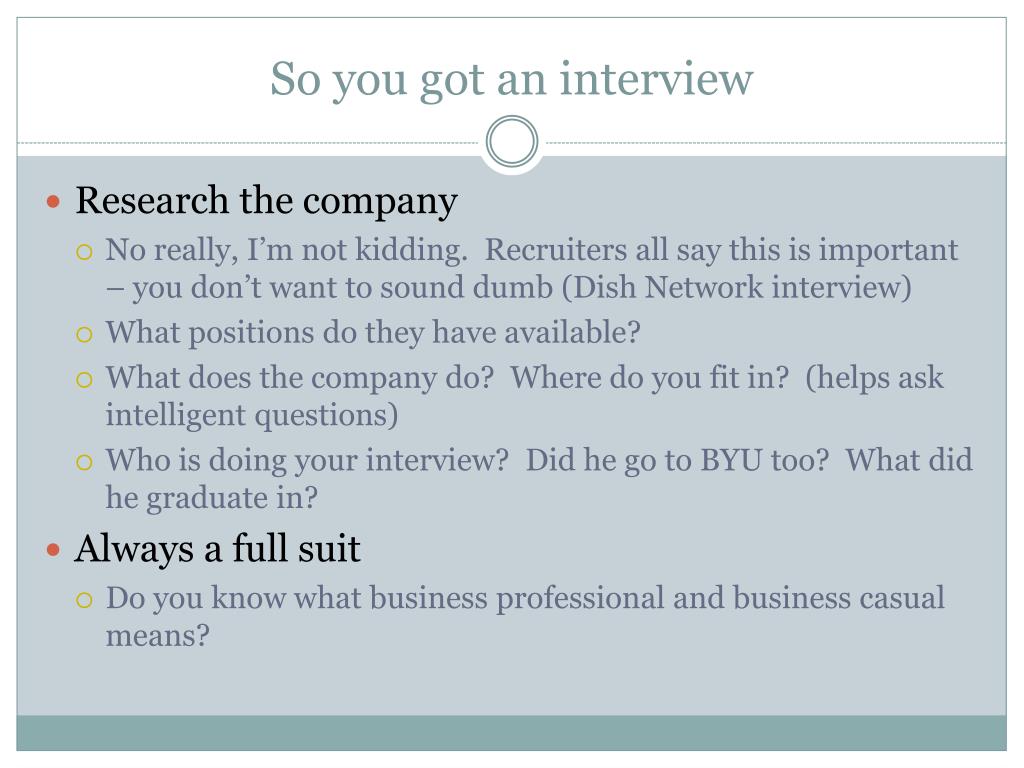This screenshot has width=1024, height=768.
Task: Click "business professional and business casual" text
Action: tap(657, 599)
